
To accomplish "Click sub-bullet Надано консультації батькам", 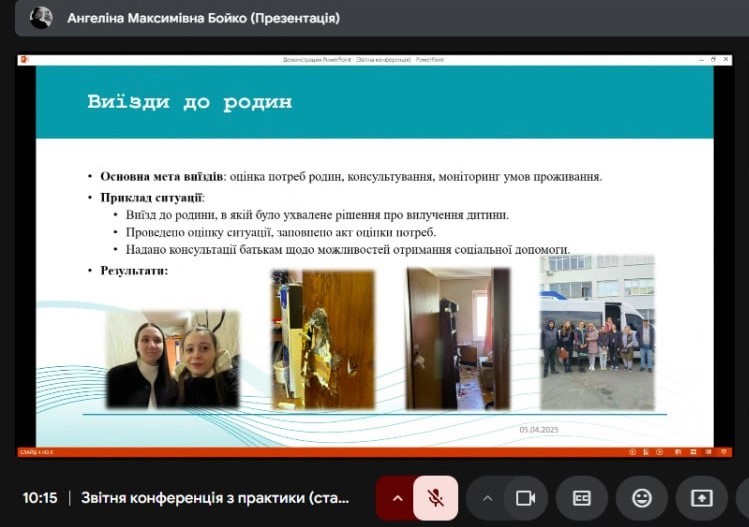I will click(348, 249).
